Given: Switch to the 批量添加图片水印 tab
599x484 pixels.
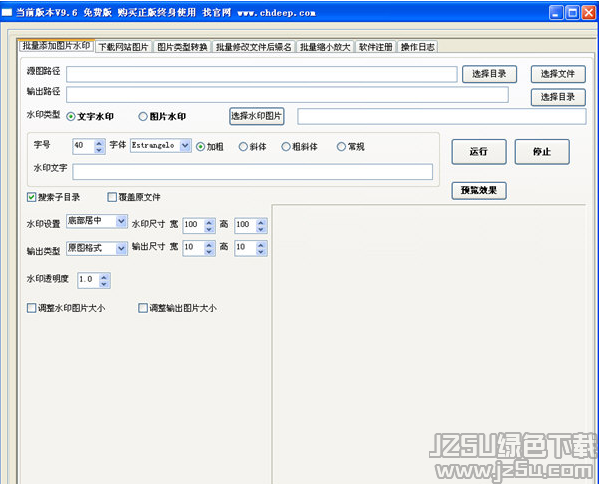Looking at the screenshot, I should pyautogui.click(x=56, y=46).
